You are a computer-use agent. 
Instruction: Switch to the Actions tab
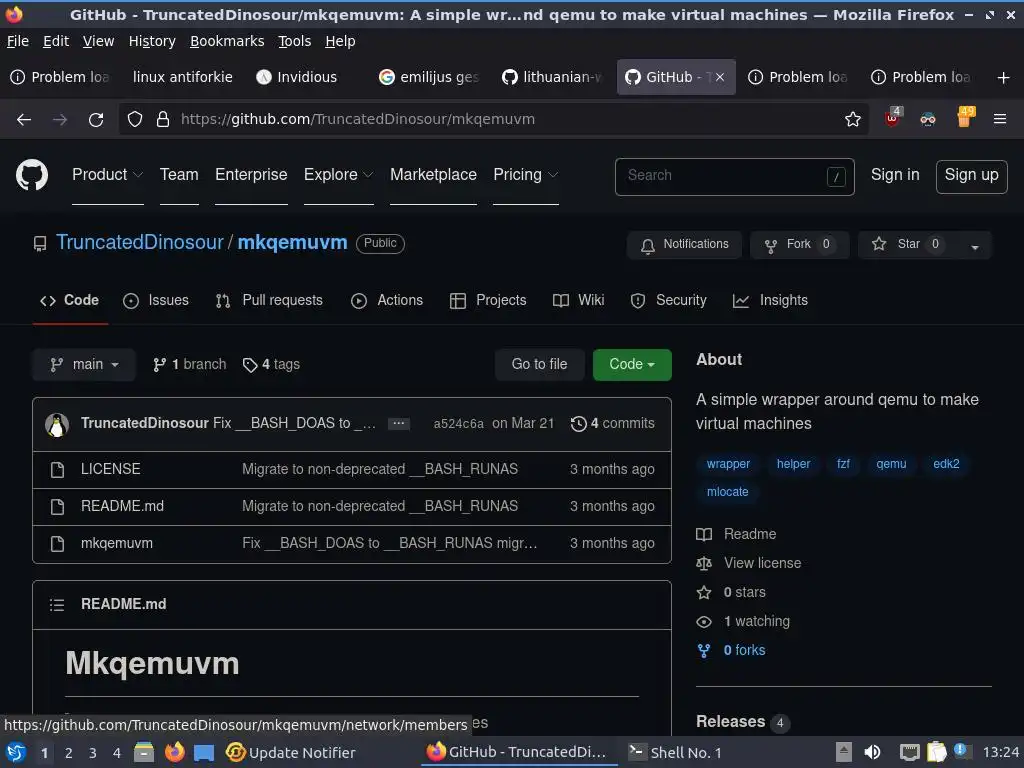point(387,300)
